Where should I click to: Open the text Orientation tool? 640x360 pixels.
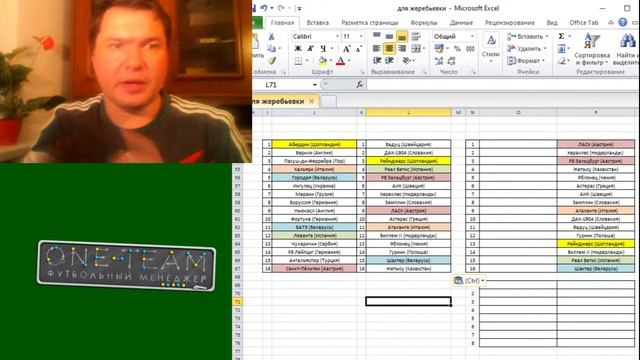click(x=407, y=60)
